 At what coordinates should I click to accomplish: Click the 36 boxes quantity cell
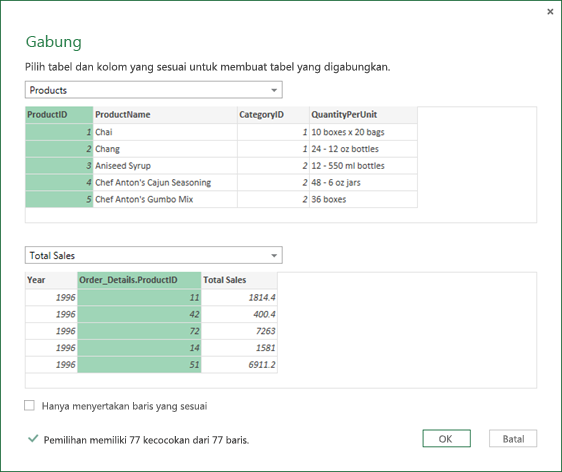tap(363, 199)
